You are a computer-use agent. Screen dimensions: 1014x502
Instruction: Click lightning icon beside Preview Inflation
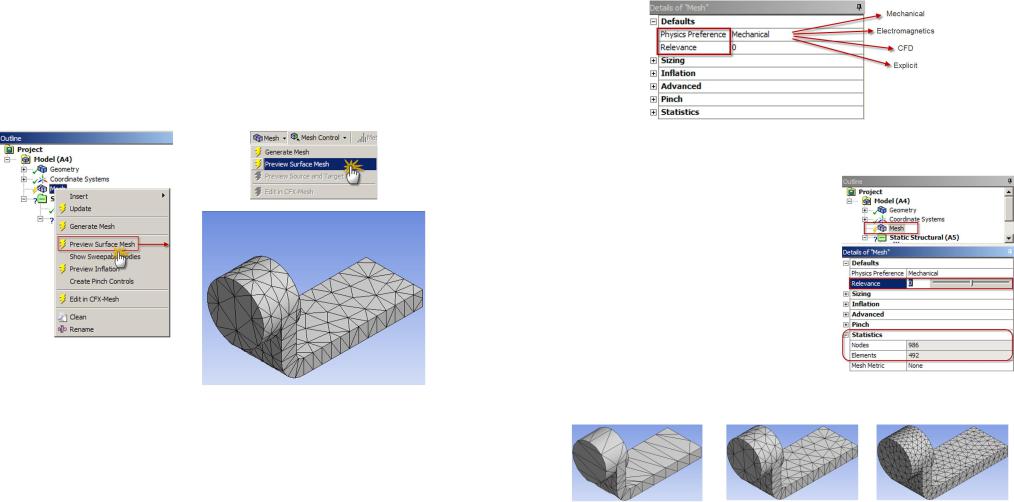(63, 268)
